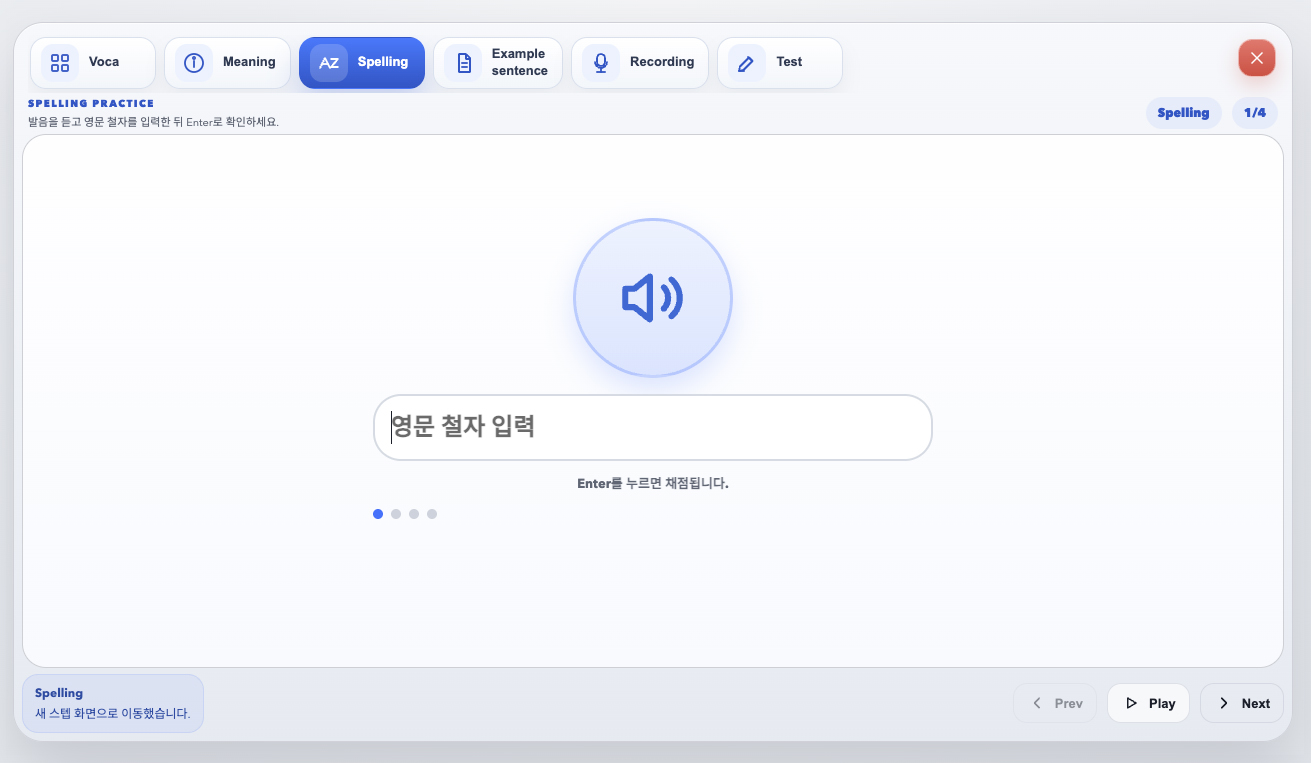Close the lesson with the red X
The height and width of the screenshot is (763, 1311).
click(x=1257, y=58)
